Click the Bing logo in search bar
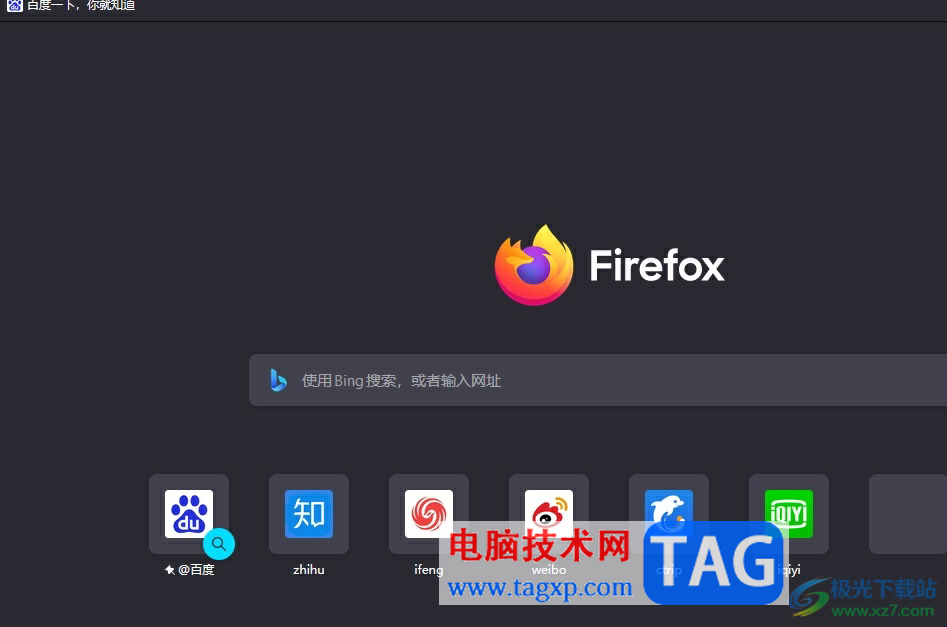 click(278, 380)
